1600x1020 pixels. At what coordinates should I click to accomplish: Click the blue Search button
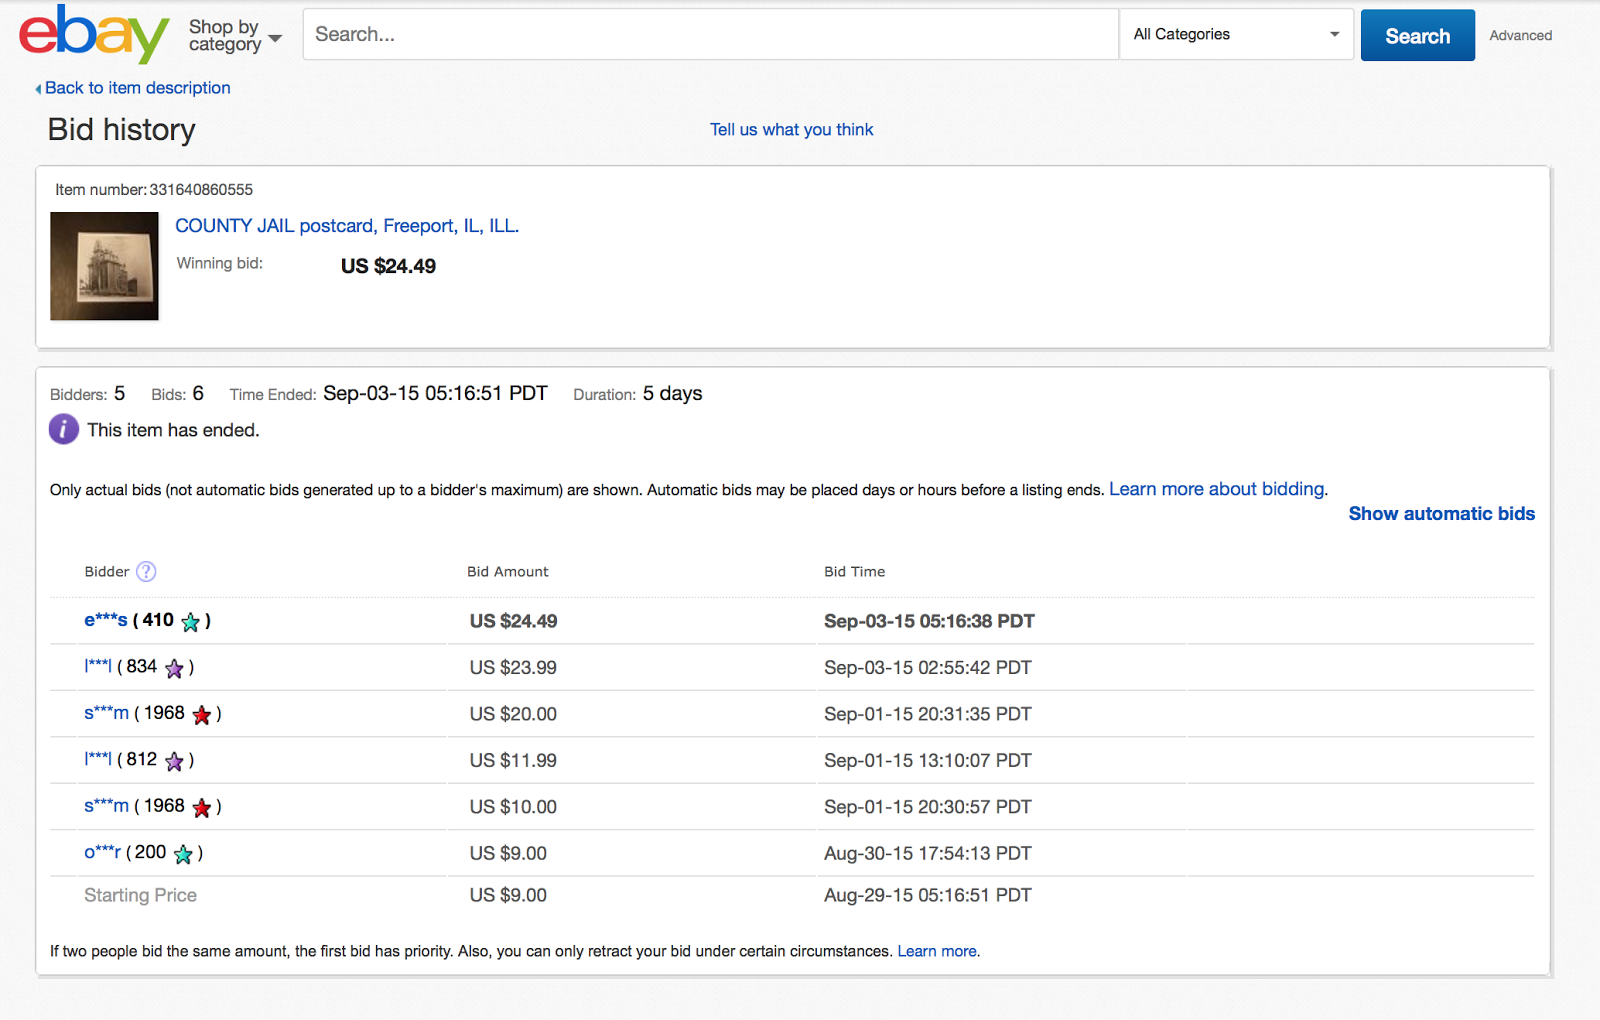coord(1417,35)
